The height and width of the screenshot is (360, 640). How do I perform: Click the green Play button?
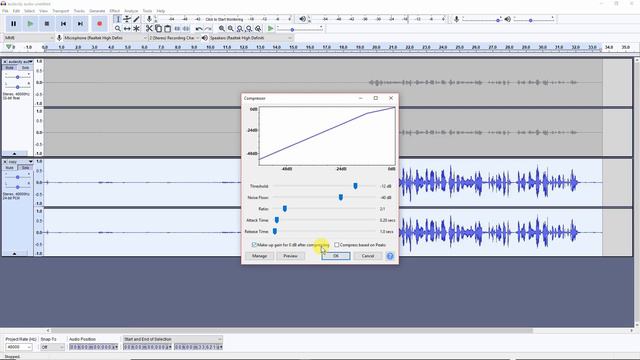pyautogui.click(x=30, y=24)
